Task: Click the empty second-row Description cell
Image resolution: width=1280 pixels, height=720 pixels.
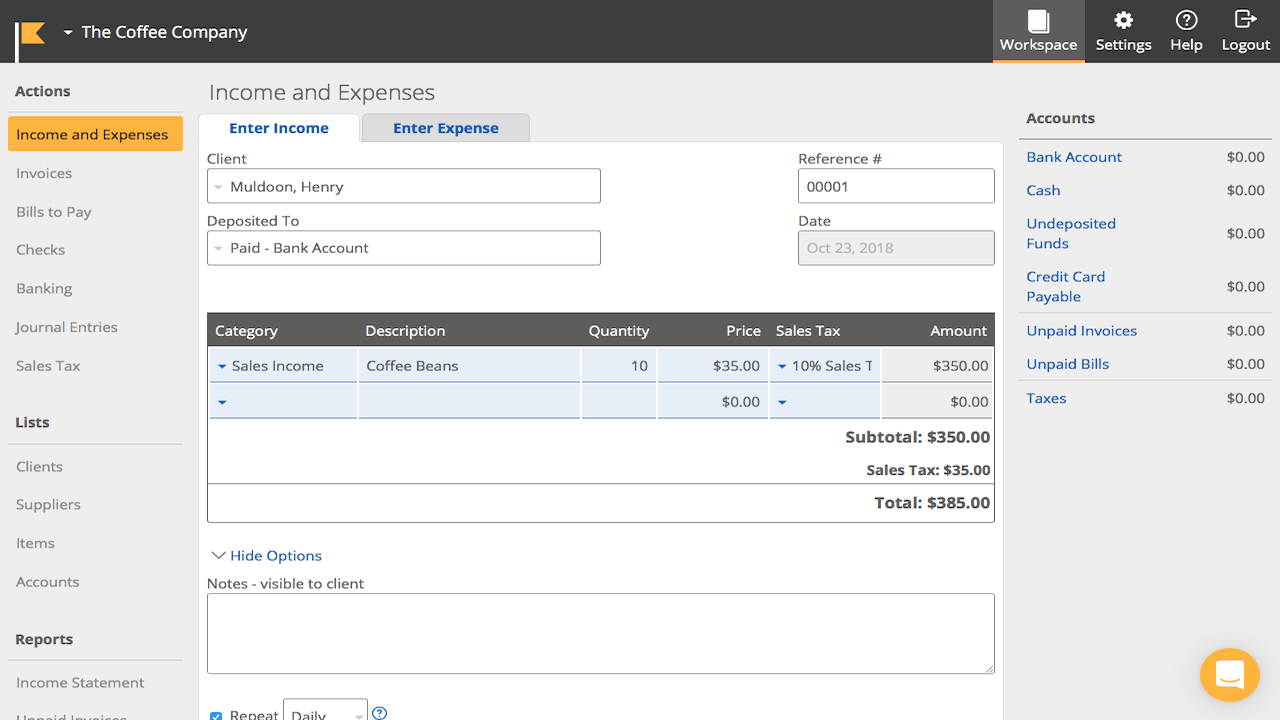Action: tap(469, 402)
